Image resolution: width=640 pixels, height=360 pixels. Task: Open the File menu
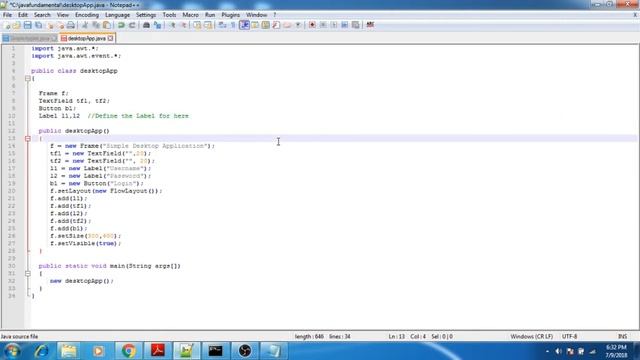[x=7, y=15]
